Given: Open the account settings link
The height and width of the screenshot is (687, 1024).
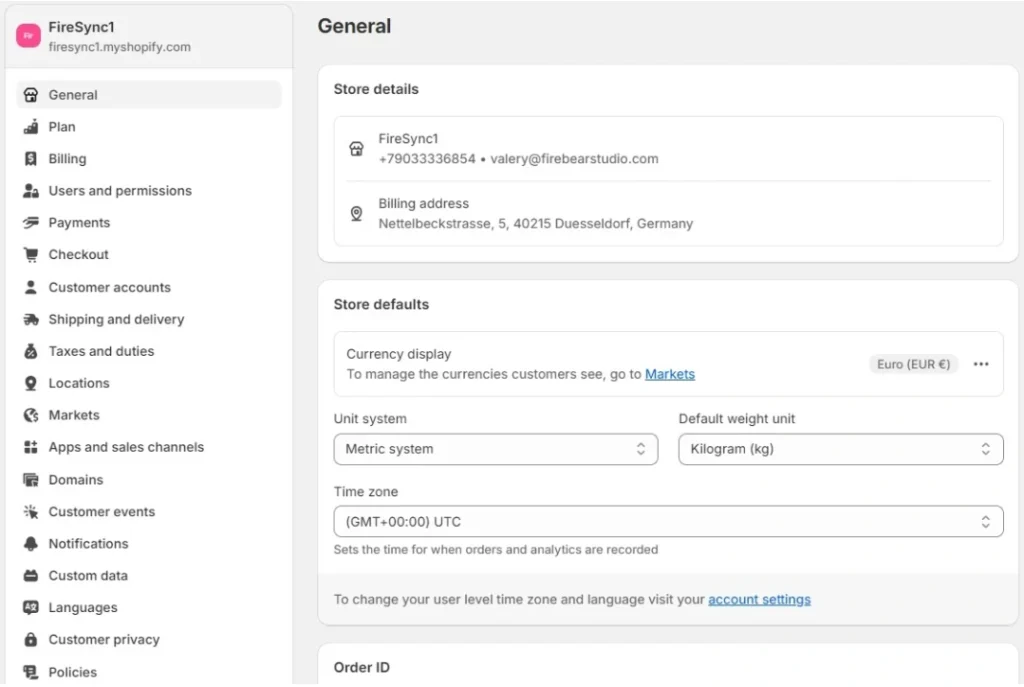Looking at the screenshot, I should 759,599.
